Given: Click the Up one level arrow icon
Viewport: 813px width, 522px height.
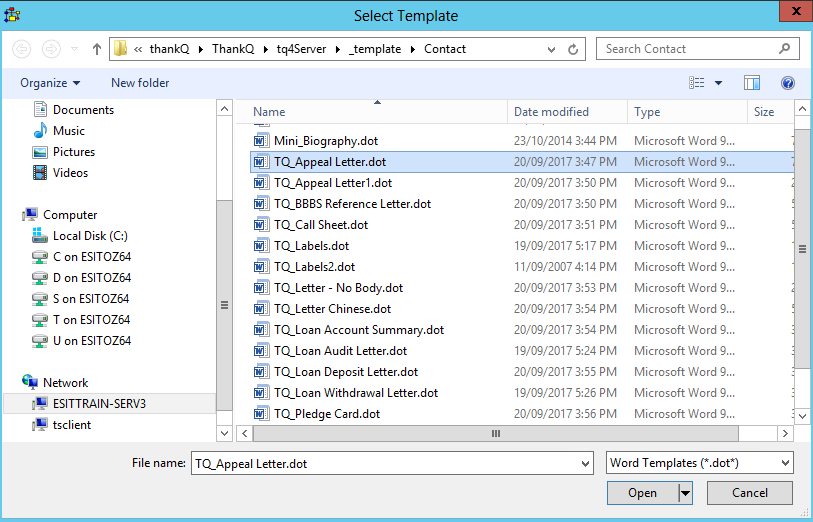Looking at the screenshot, I should (97, 49).
